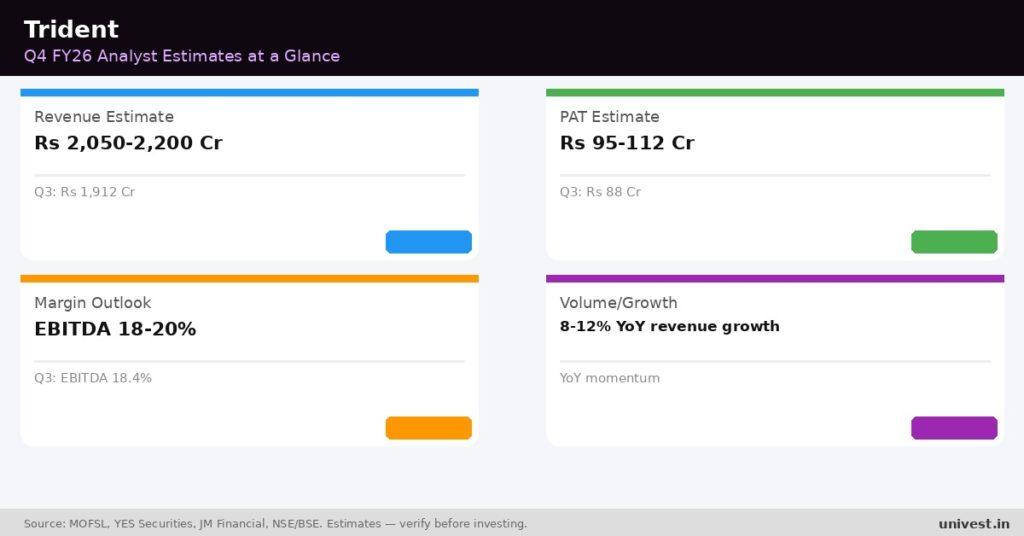Click the 'PAT Estimate' label
1024x536 pixels.
point(609,117)
